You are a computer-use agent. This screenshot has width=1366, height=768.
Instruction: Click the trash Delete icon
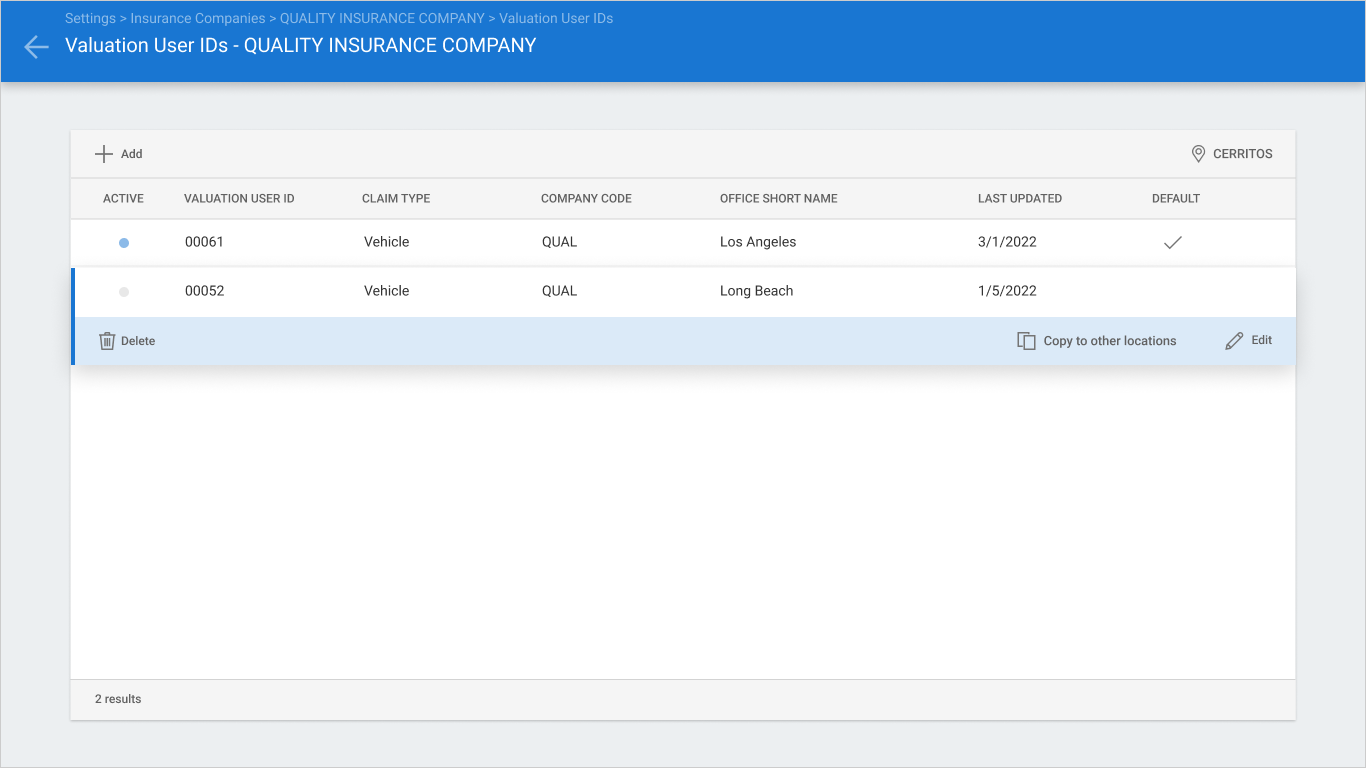coord(107,341)
